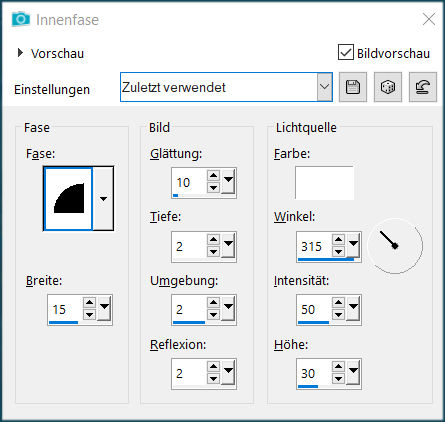Viewport: 445px width, 422px height.
Task: Increase Höhe value with up arrow
Action: (x=338, y=367)
